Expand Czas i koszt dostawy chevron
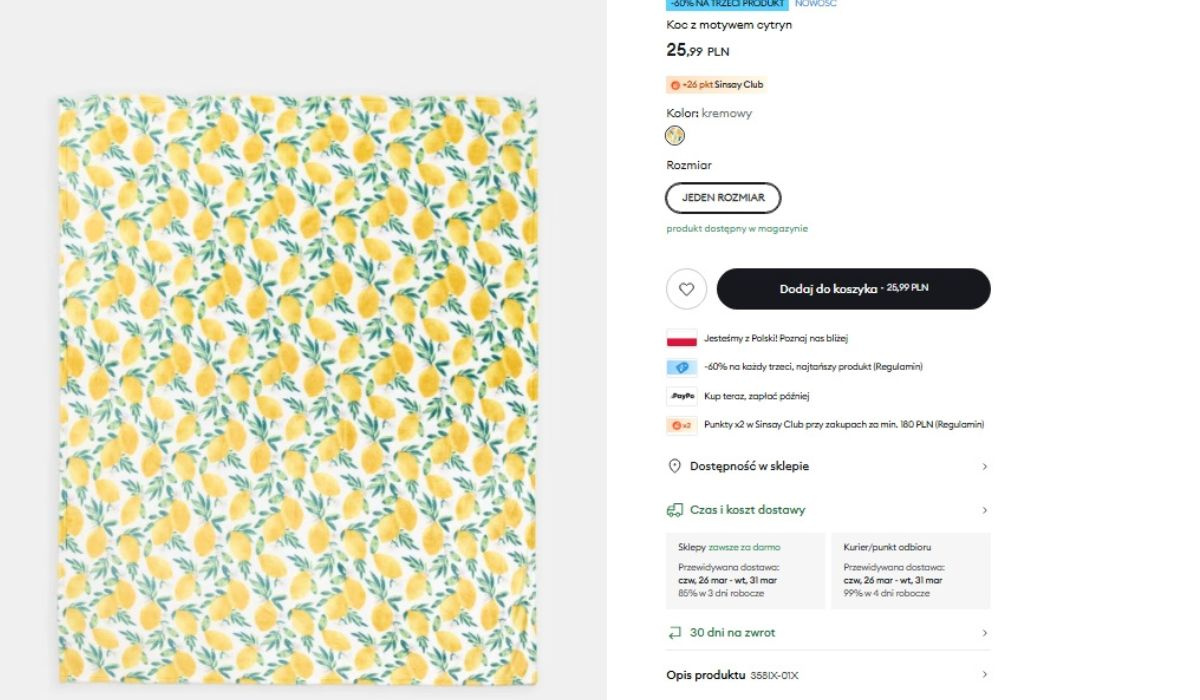The image size is (1200, 700). coord(984,510)
